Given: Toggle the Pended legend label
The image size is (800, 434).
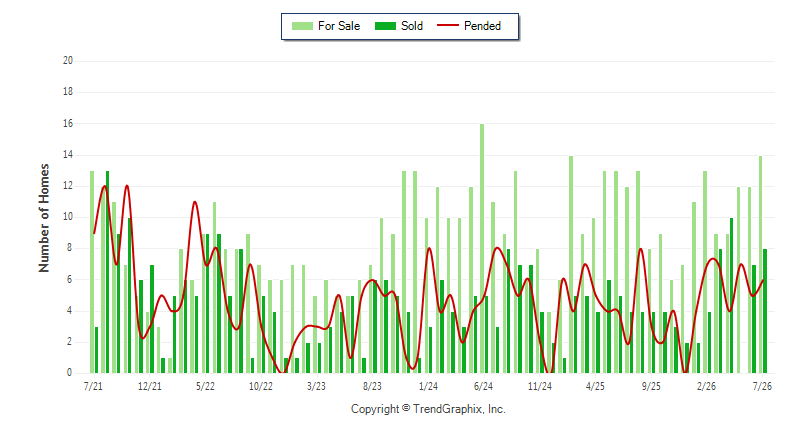Looking at the screenshot, I should (x=482, y=26).
